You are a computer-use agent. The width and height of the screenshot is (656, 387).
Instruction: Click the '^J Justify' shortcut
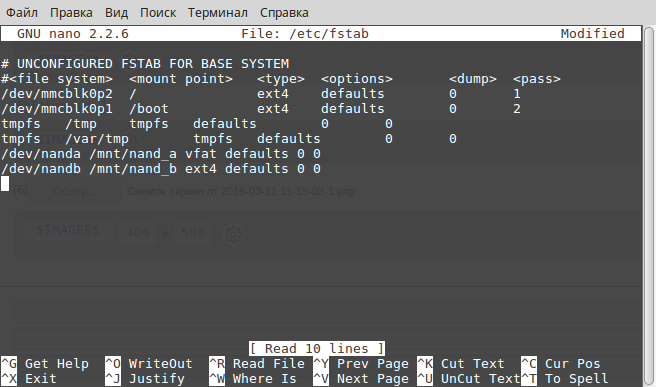coord(145,379)
